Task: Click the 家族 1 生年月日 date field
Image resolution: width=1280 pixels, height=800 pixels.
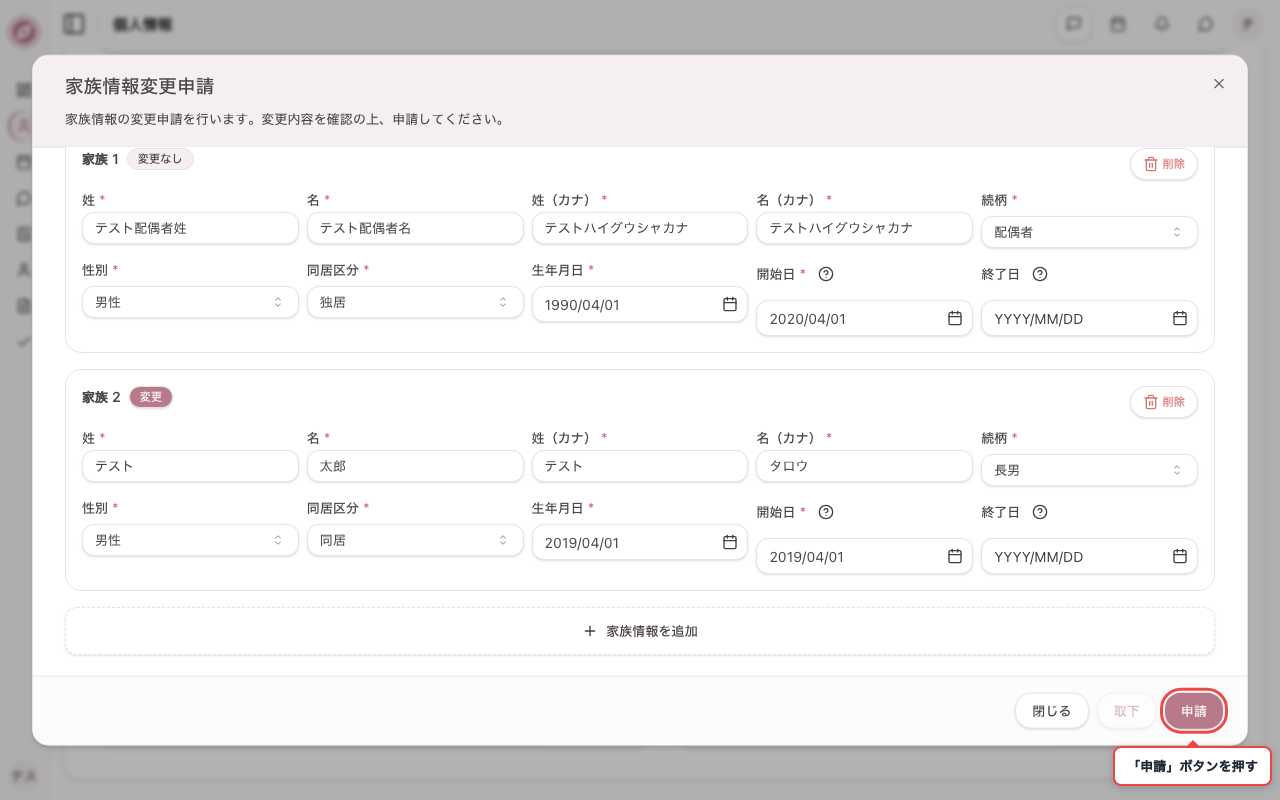Action: click(640, 304)
